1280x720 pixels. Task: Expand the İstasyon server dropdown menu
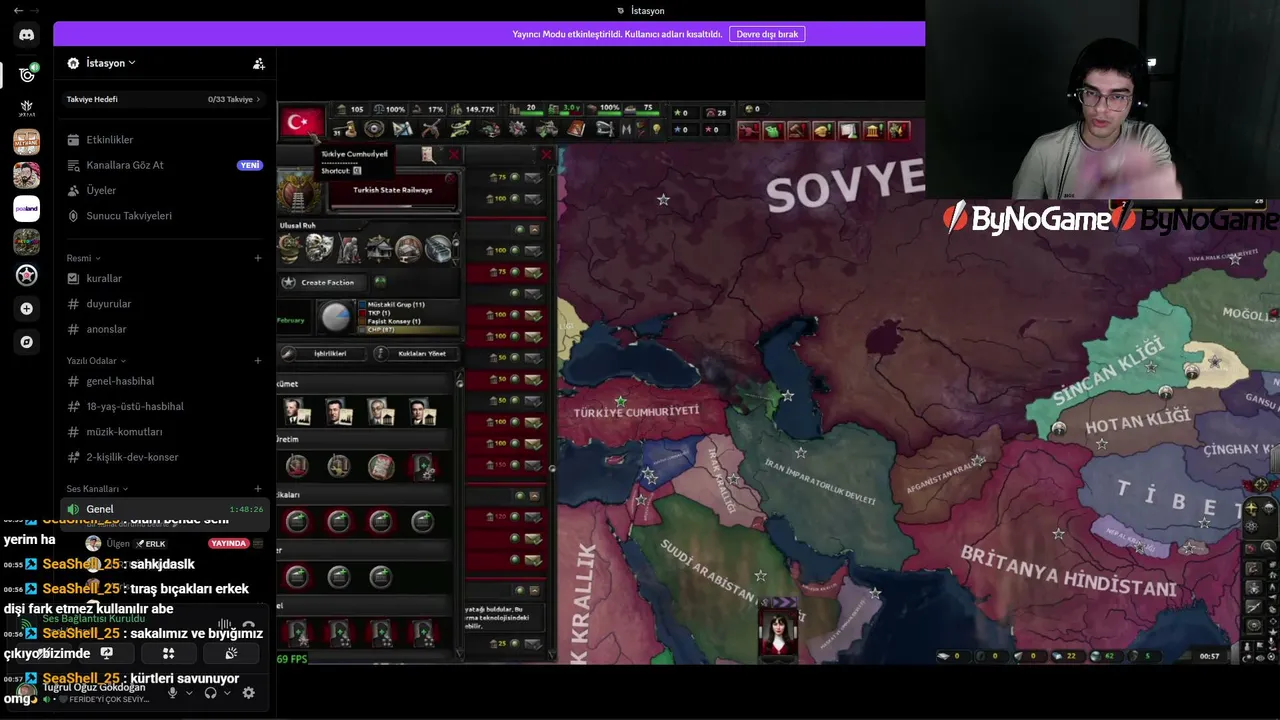coord(132,63)
